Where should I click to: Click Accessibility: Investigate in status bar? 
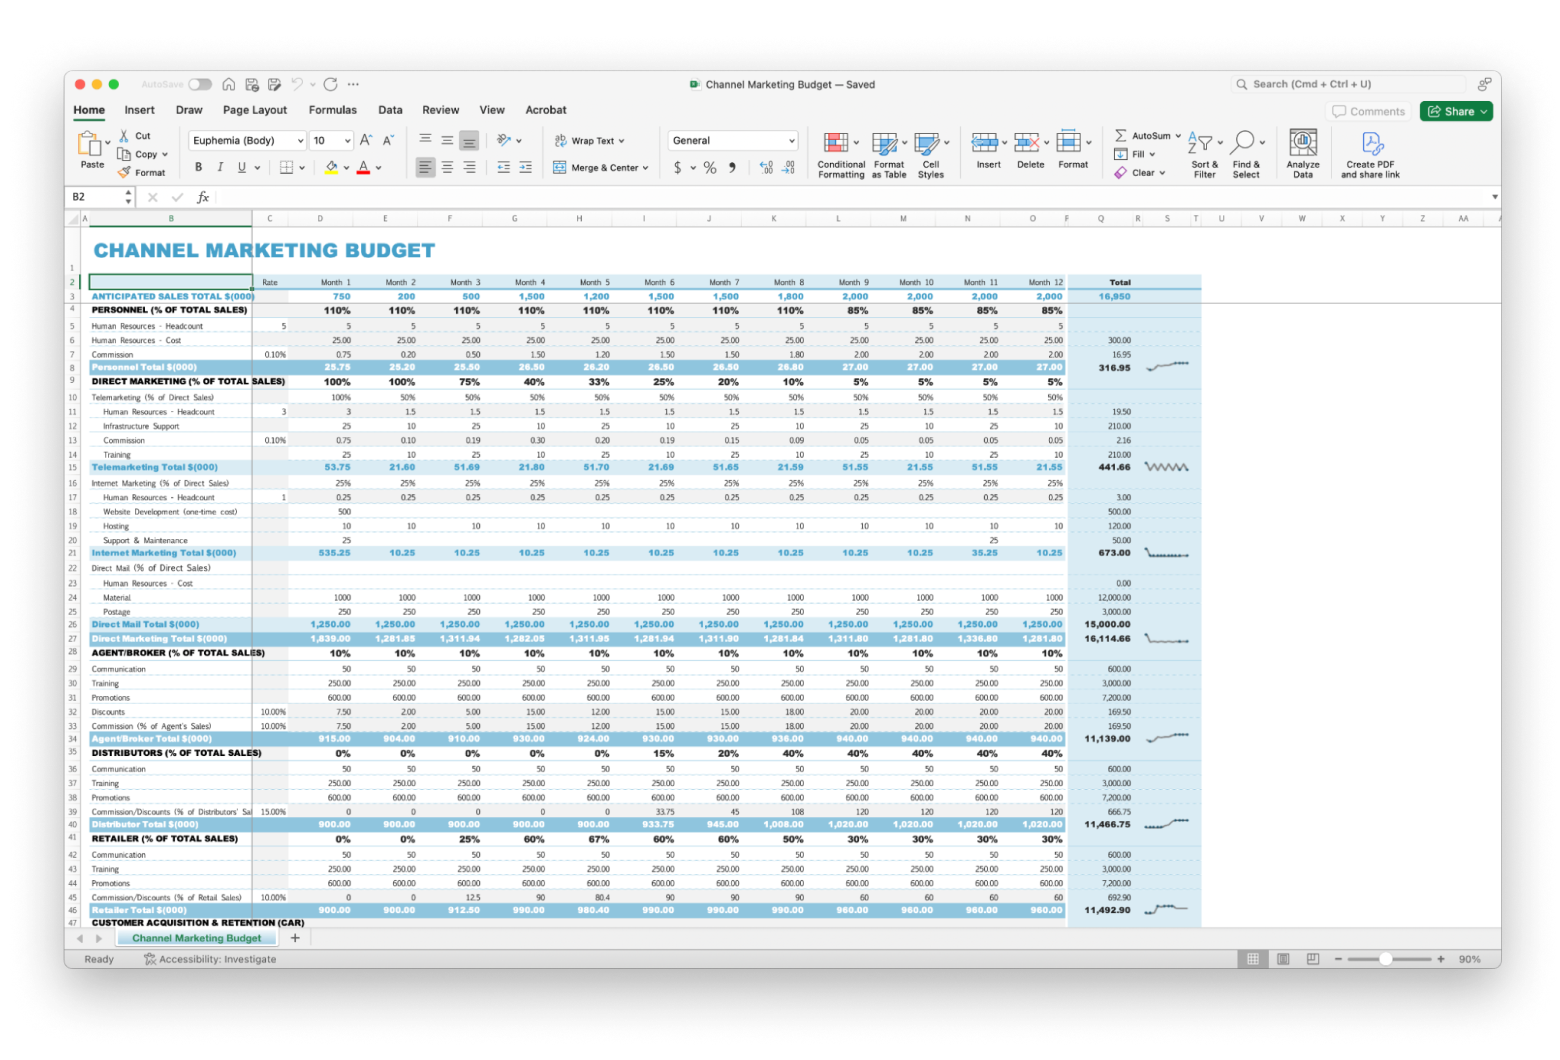[x=210, y=959]
